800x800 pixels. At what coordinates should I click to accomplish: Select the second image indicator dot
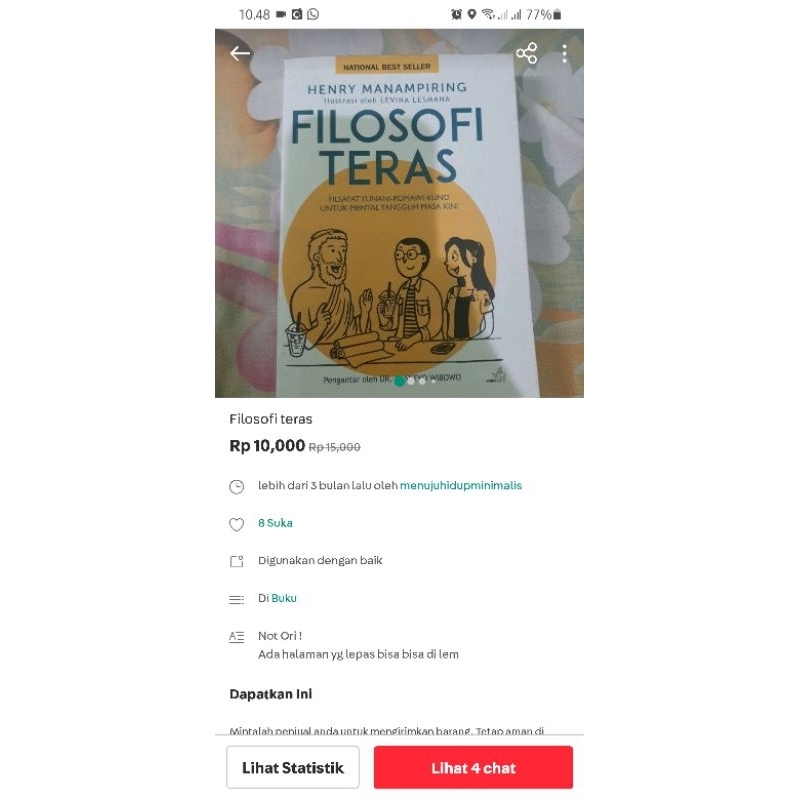411,381
